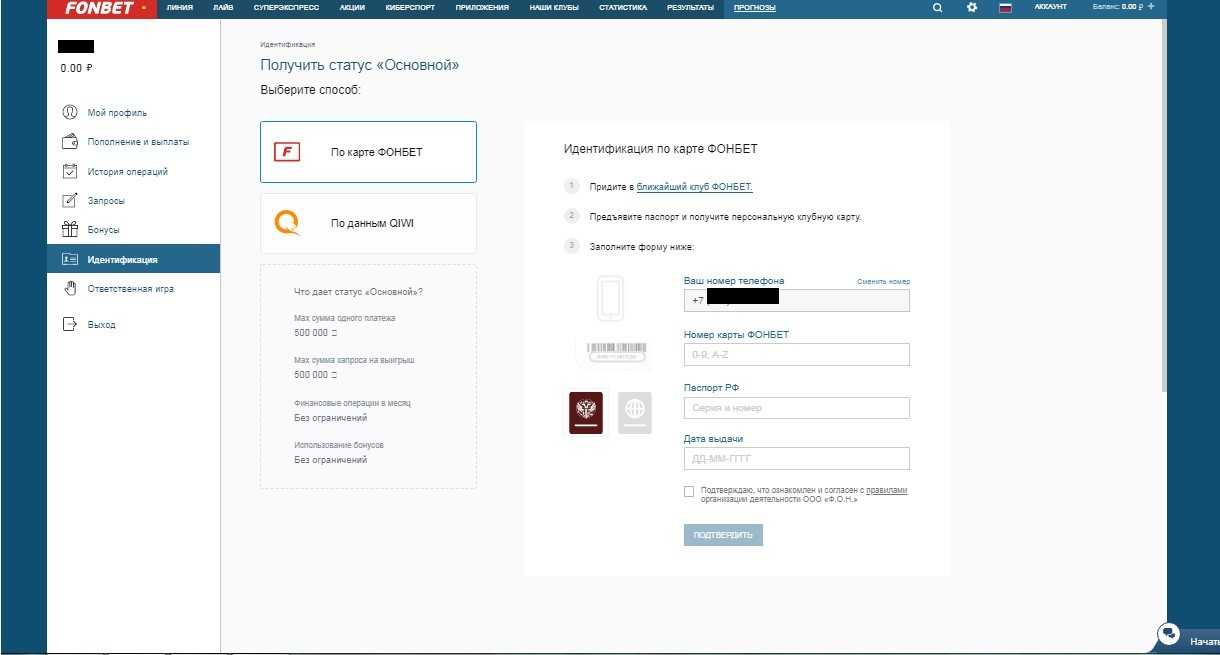Open the ЛИНИЯ menu
Viewport: 1220px width, 655px height.
pyautogui.click(x=180, y=7)
